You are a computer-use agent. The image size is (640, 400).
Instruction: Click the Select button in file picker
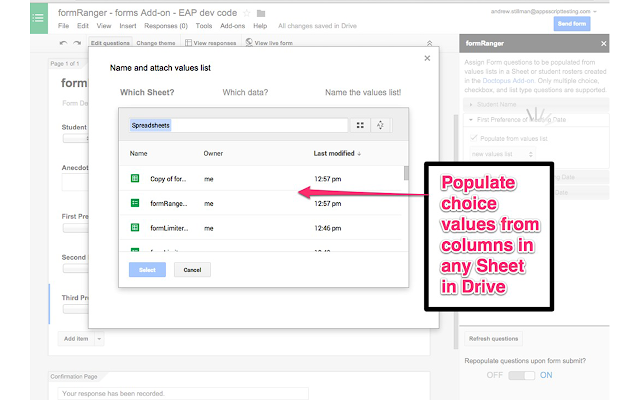[x=147, y=270]
